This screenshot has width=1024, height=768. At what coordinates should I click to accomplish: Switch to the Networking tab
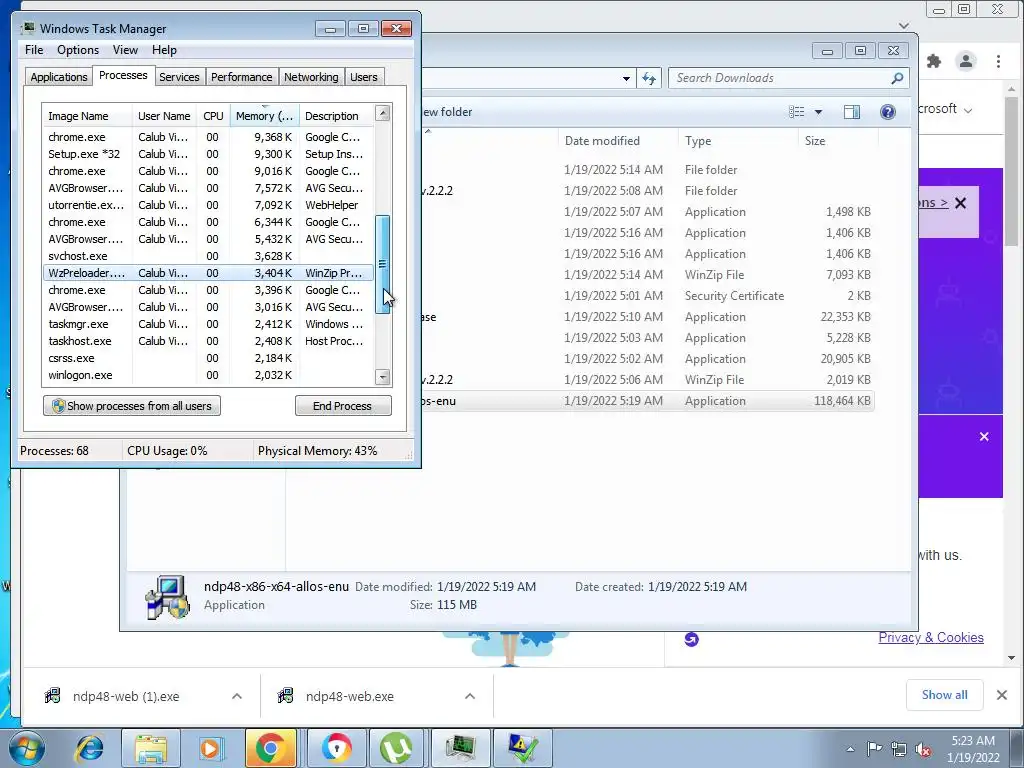click(x=311, y=77)
